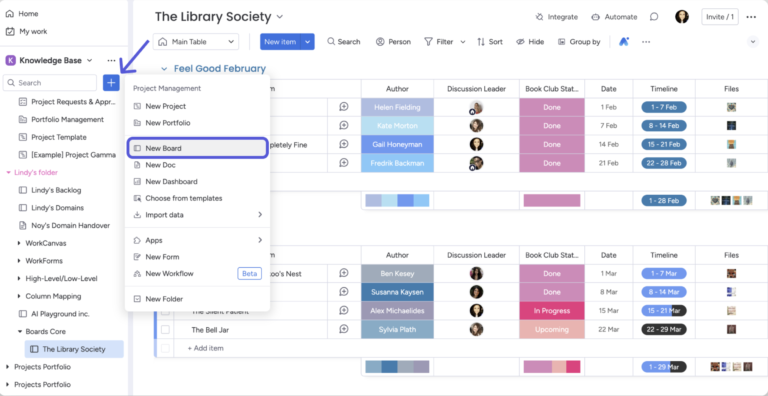This screenshot has height=396, width=768.
Task: Tick the checkbox for The Bell Jar
Action: click(x=166, y=330)
